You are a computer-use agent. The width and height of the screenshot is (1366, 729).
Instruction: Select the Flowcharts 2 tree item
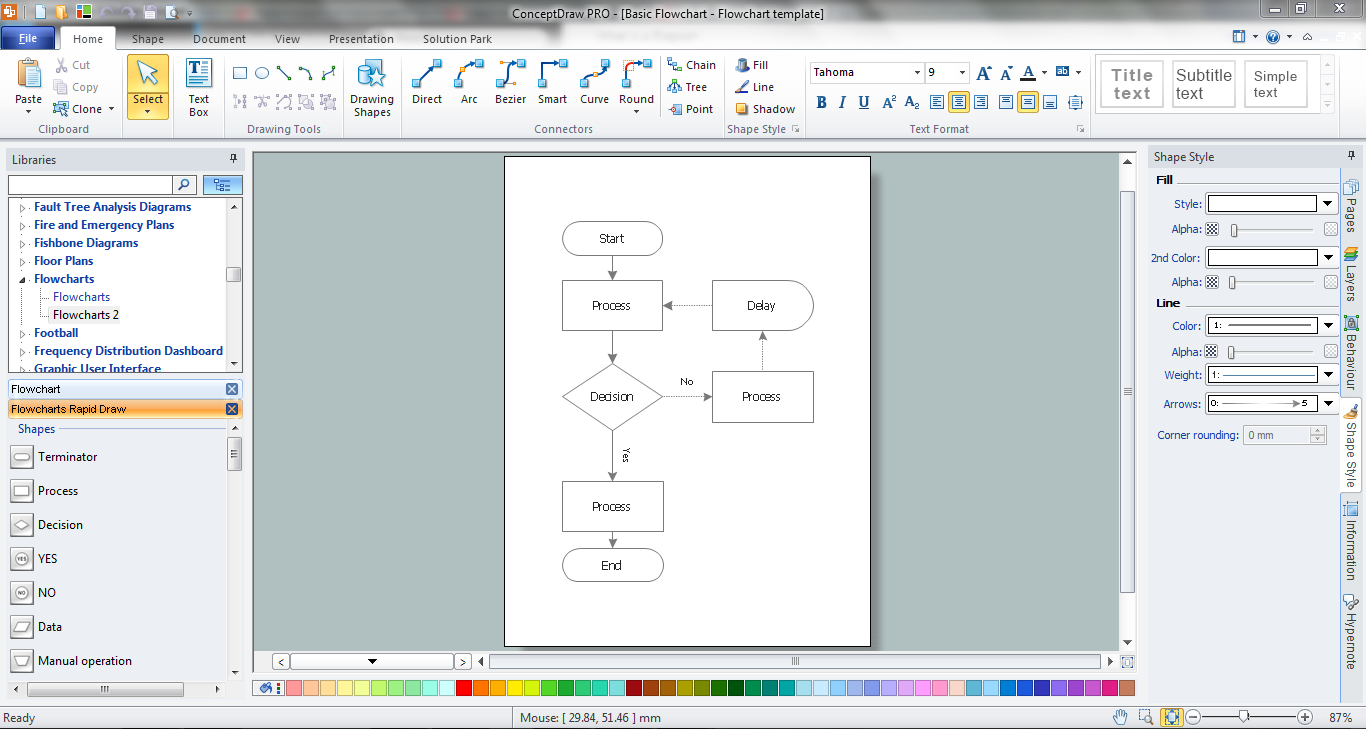pos(86,315)
